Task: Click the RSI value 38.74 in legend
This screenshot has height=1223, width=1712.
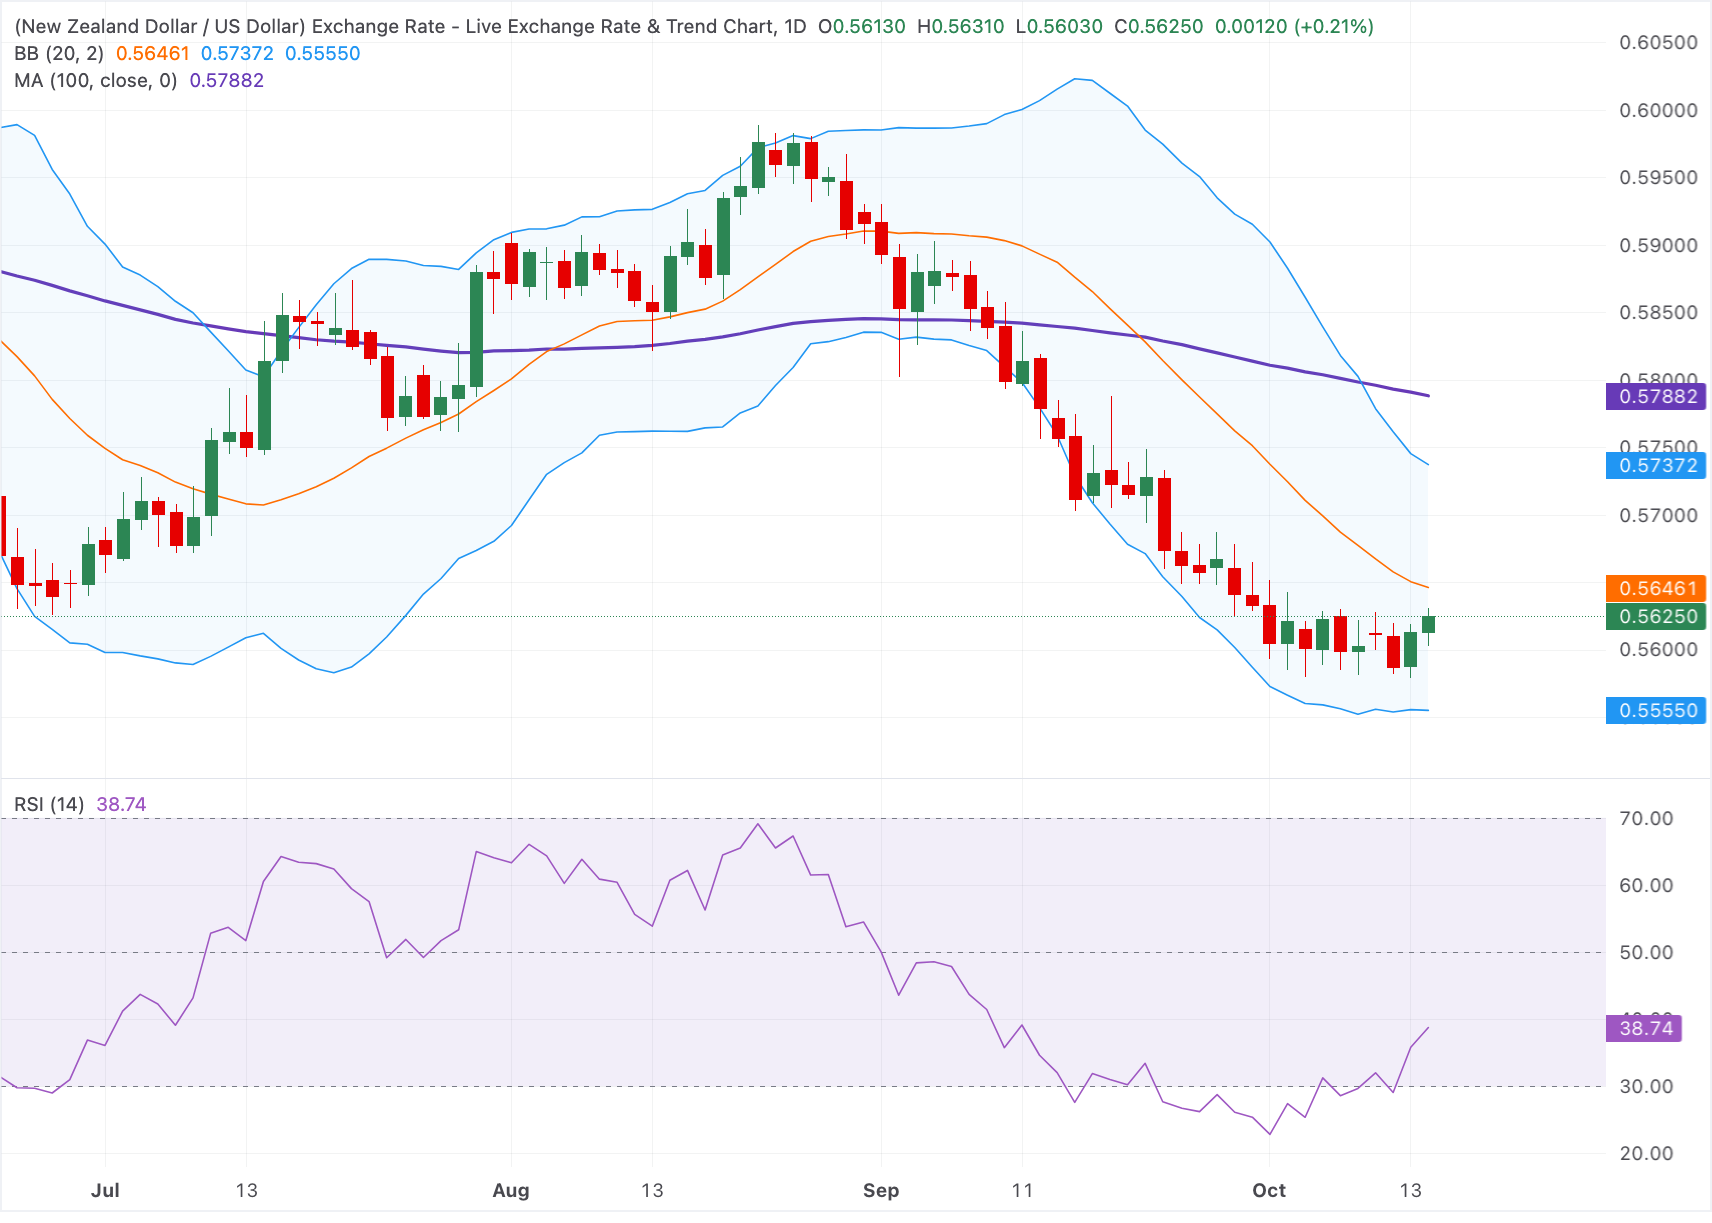Action: (121, 804)
